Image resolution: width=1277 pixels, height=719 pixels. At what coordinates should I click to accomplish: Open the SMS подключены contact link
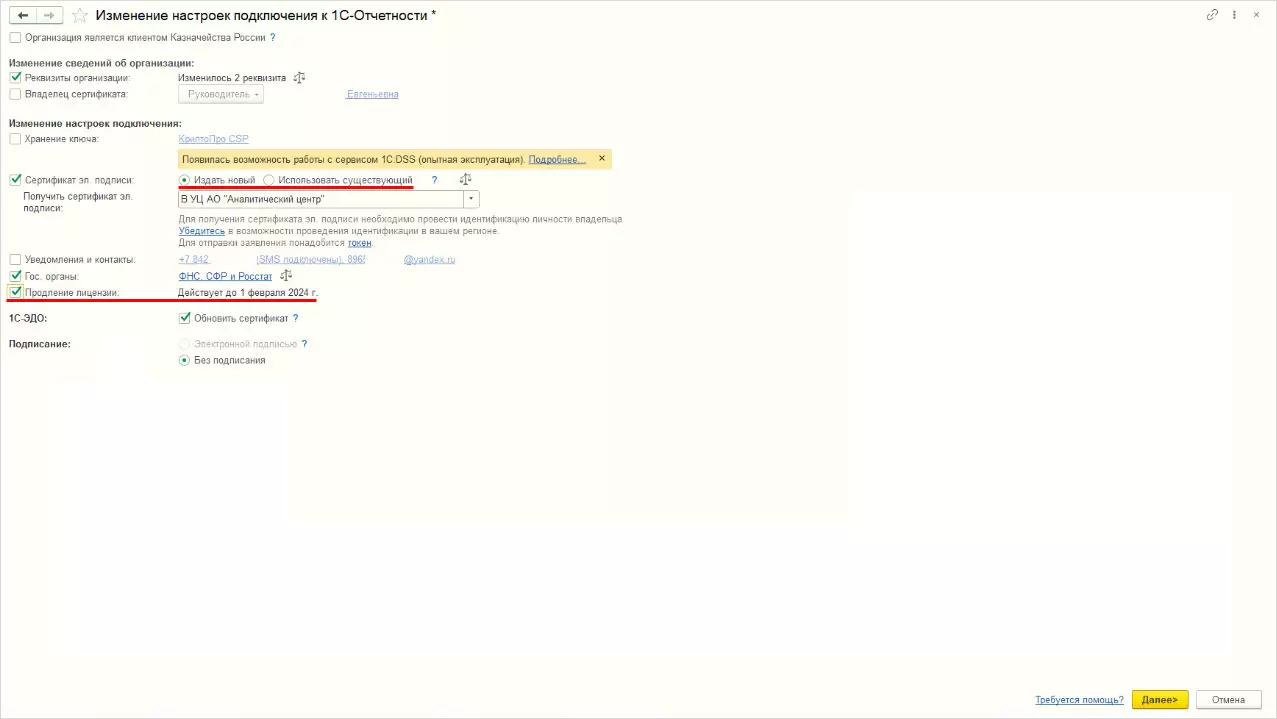(x=311, y=259)
